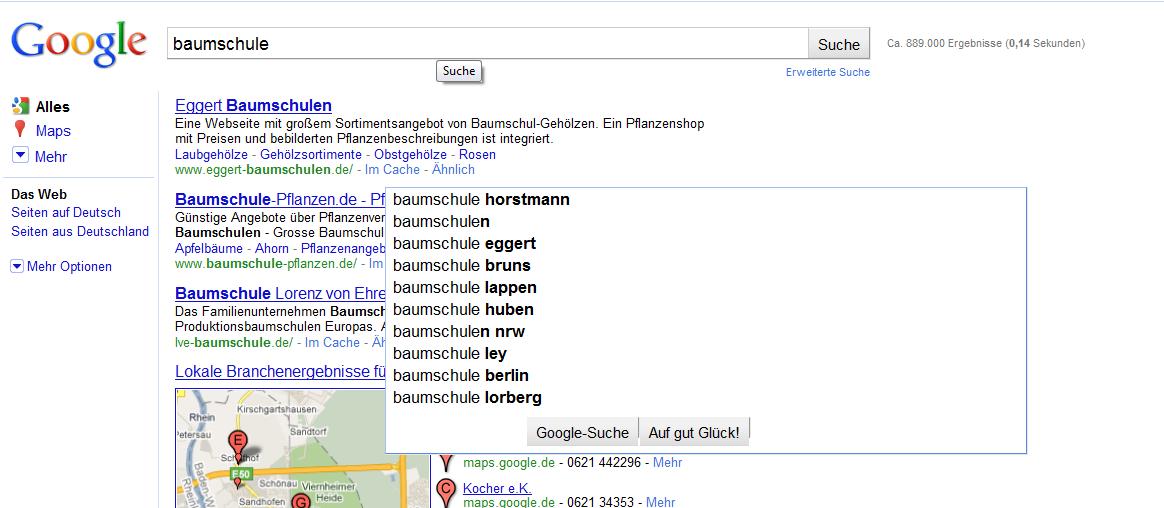Open Erweiterte Suche link

pyautogui.click(x=828, y=72)
